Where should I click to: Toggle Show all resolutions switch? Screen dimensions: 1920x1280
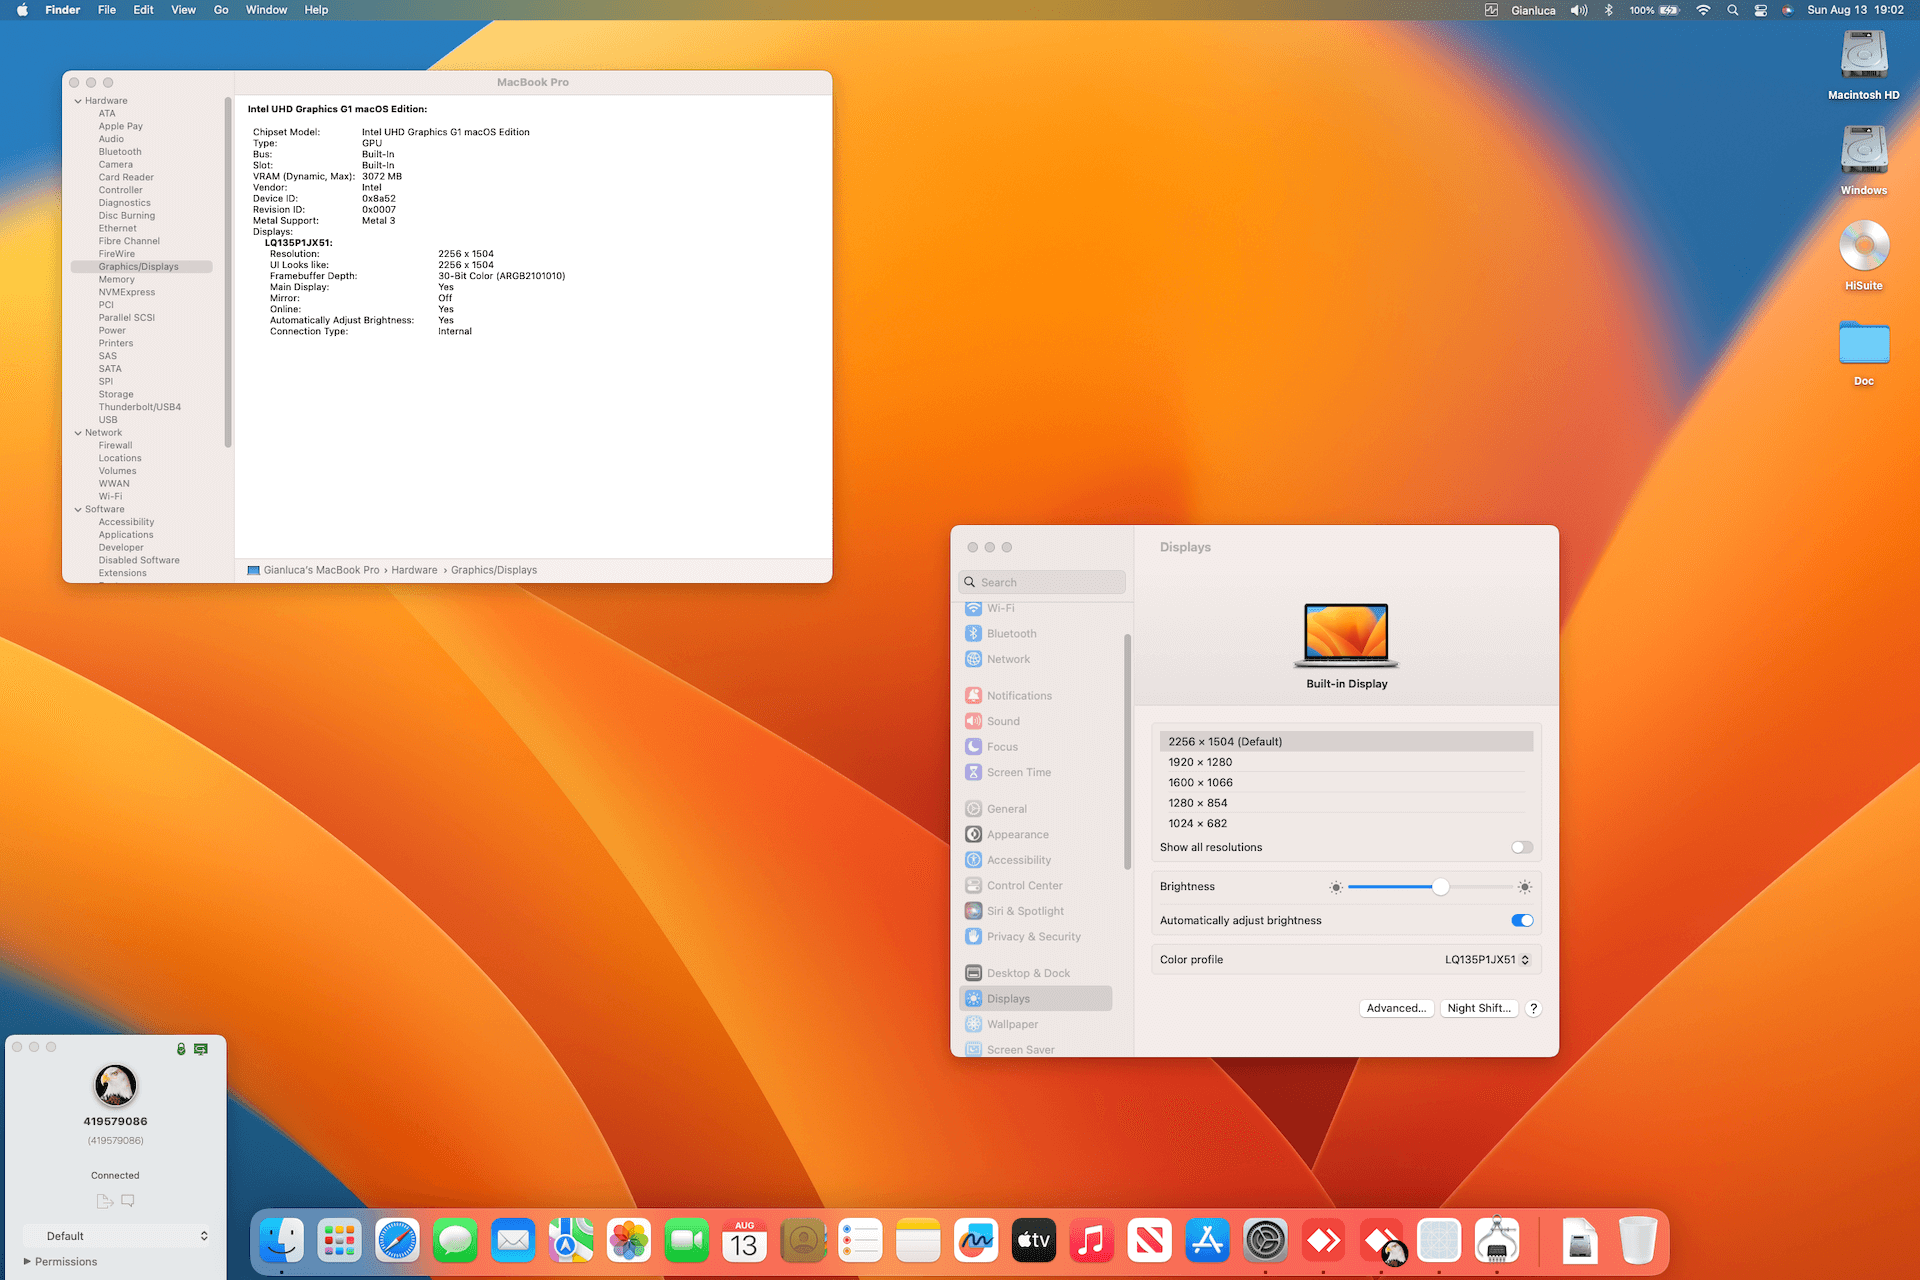tap(1521, 847)
